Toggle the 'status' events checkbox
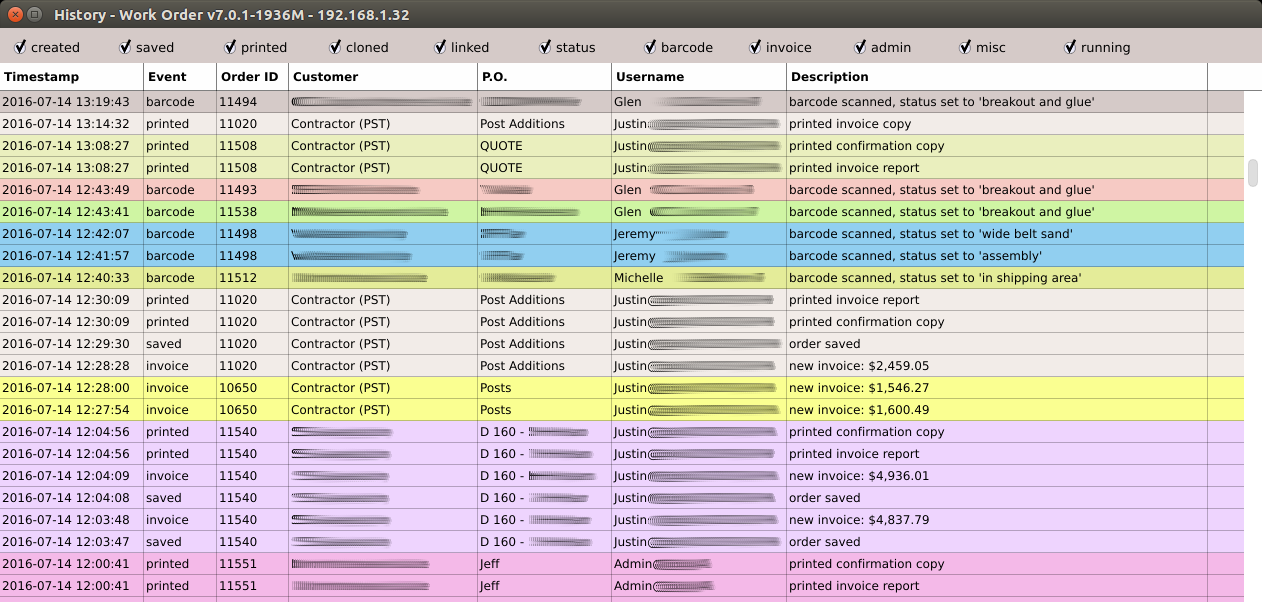This screenshot has width=1262, height=602. [x=546, y=47]
